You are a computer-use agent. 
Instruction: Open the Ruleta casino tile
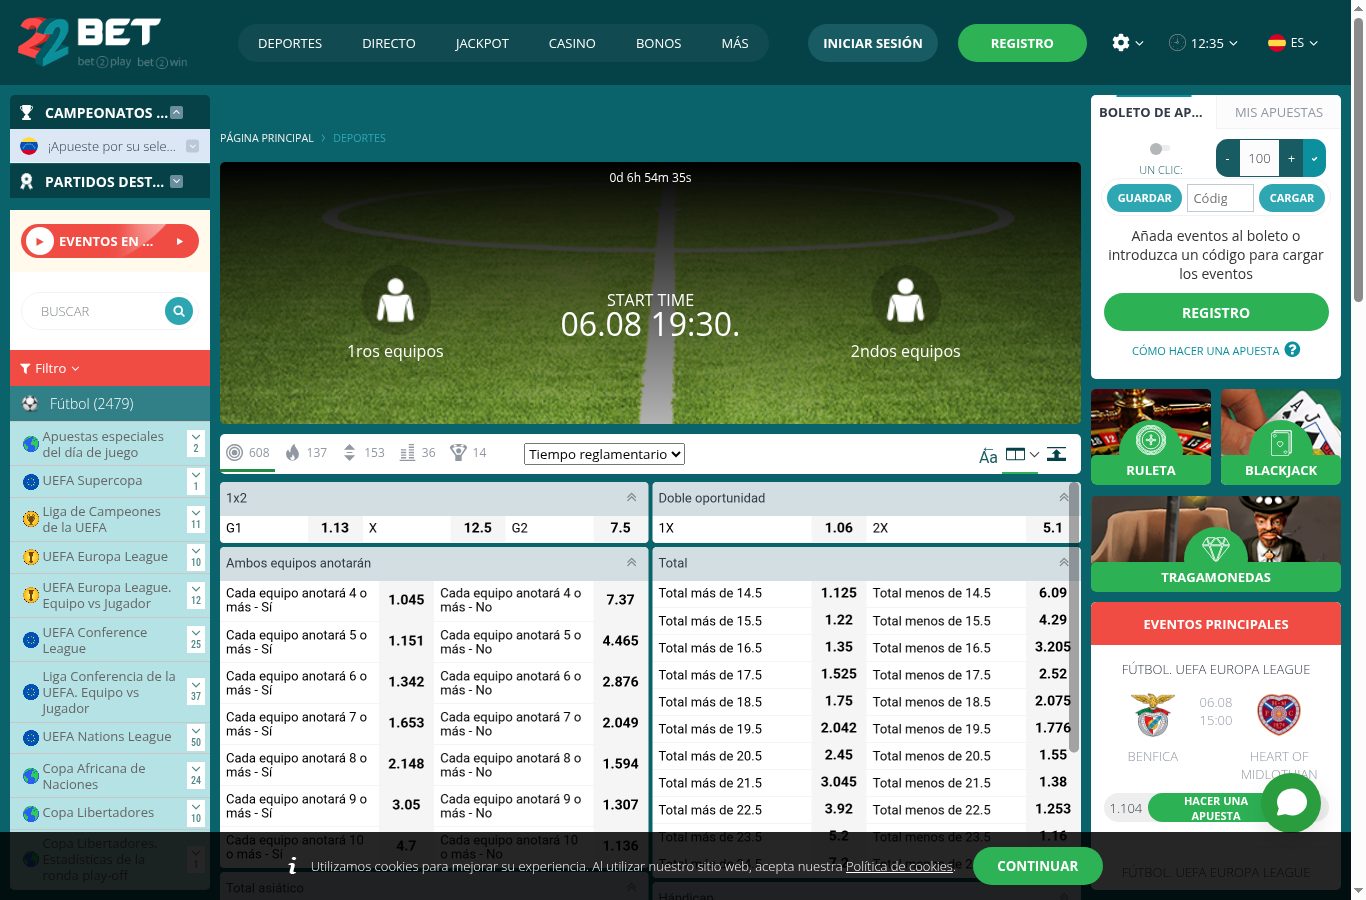pos(1151,437)
